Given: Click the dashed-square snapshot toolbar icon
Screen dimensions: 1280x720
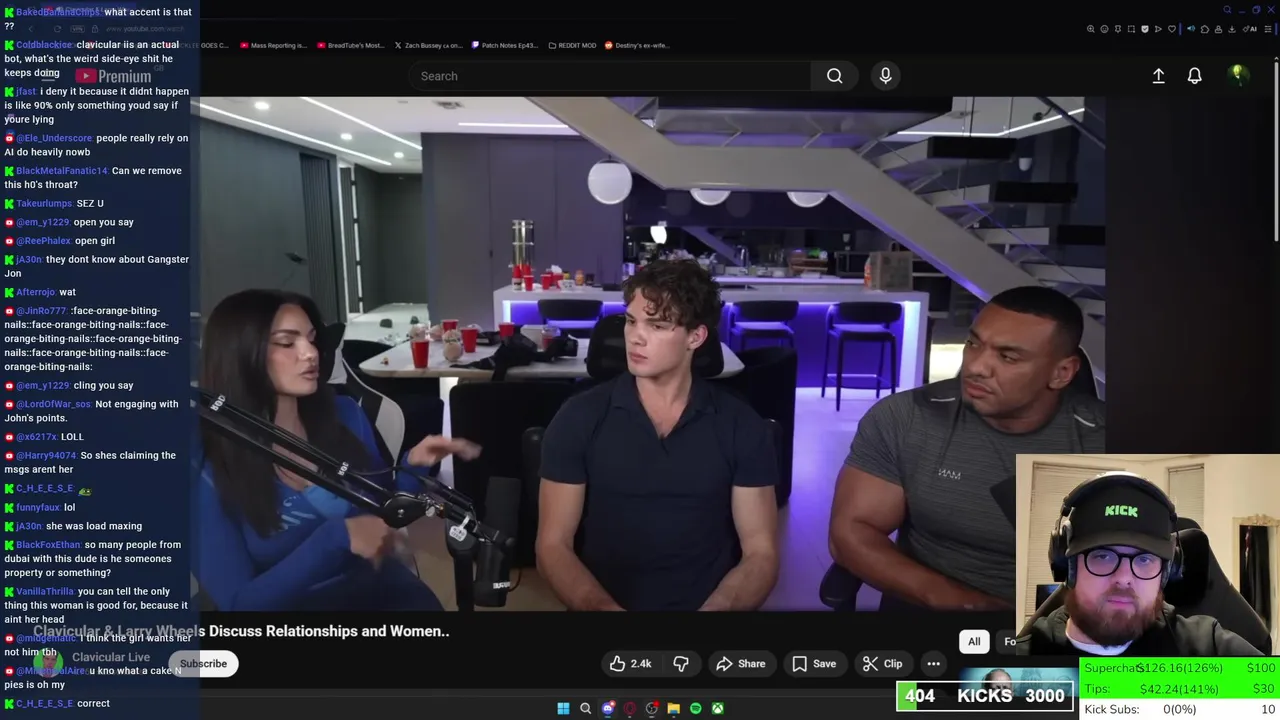Looking at the screenshot, I should point(1131,29).
